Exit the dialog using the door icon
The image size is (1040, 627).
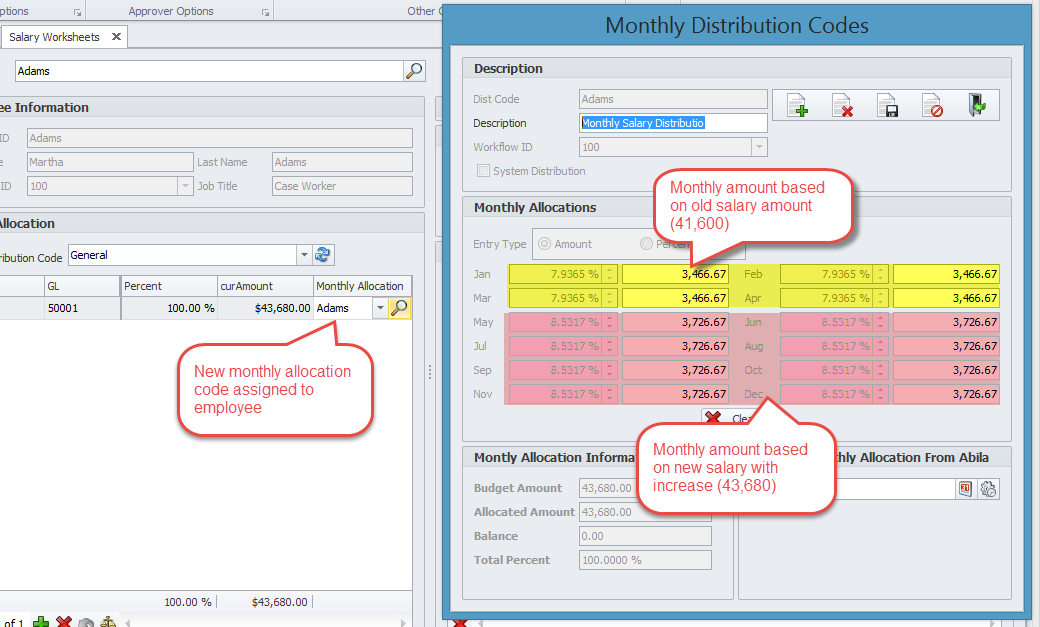pos(977,105)
